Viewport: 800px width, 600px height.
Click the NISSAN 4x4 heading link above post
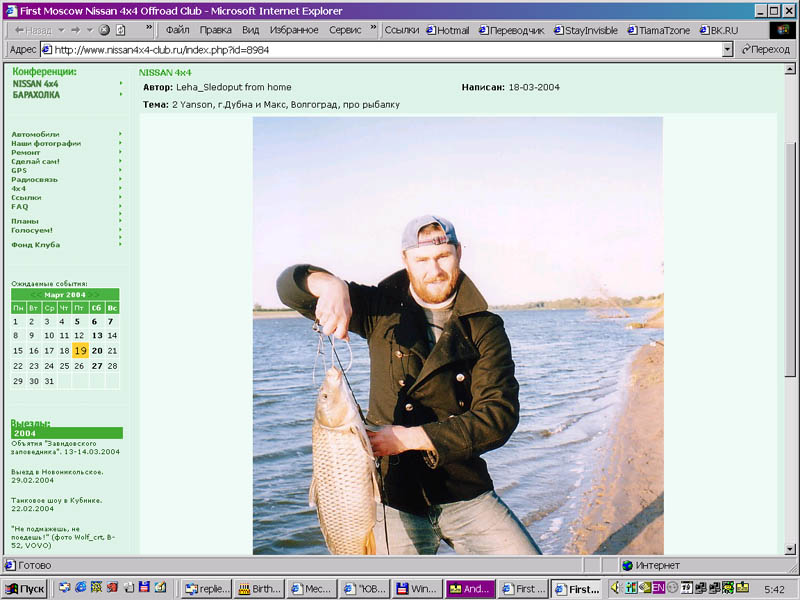coord(165,72)
